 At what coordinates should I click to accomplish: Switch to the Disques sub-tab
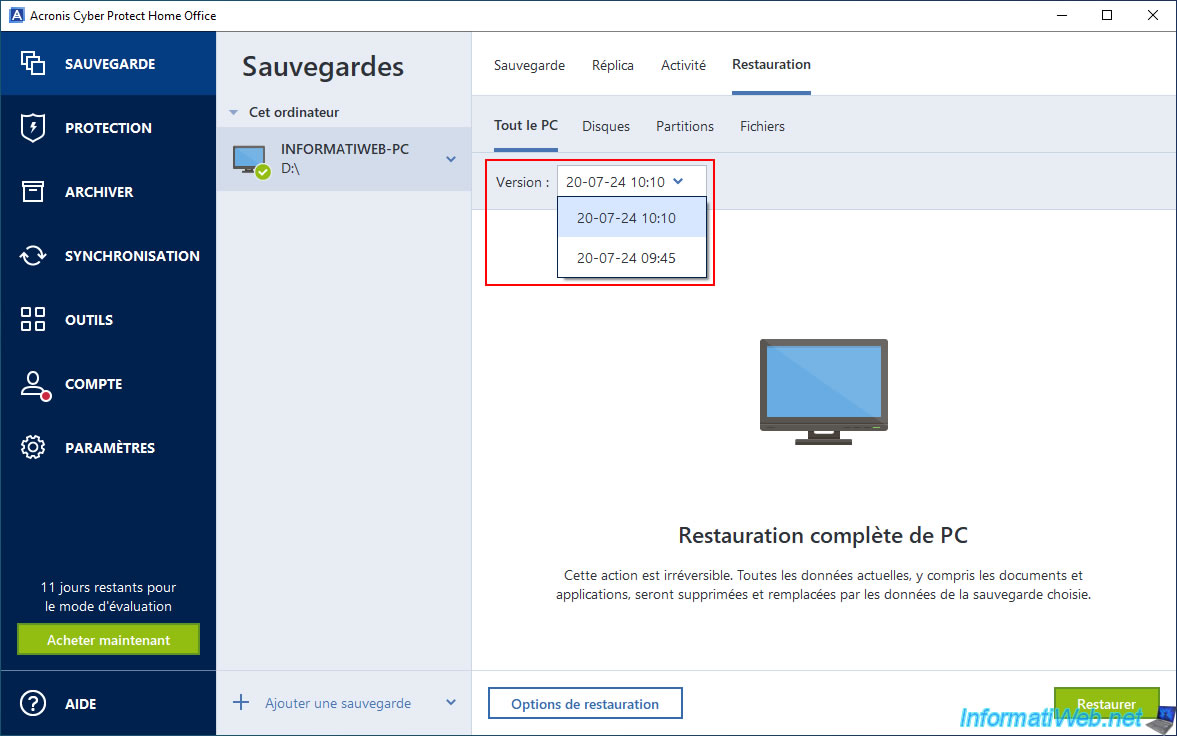pos(606,126)
